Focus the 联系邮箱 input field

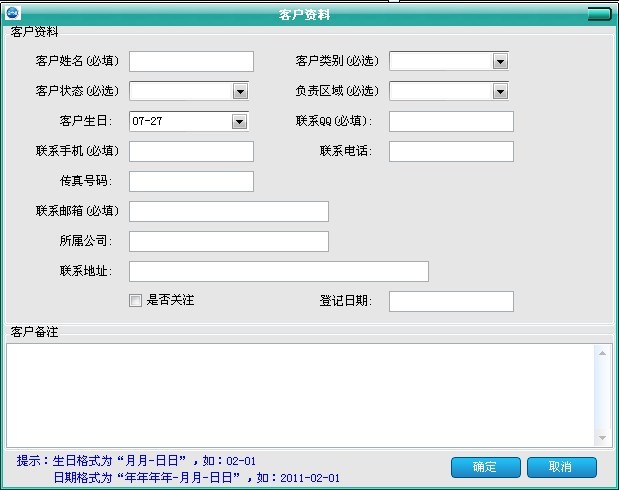click(229, 211)
